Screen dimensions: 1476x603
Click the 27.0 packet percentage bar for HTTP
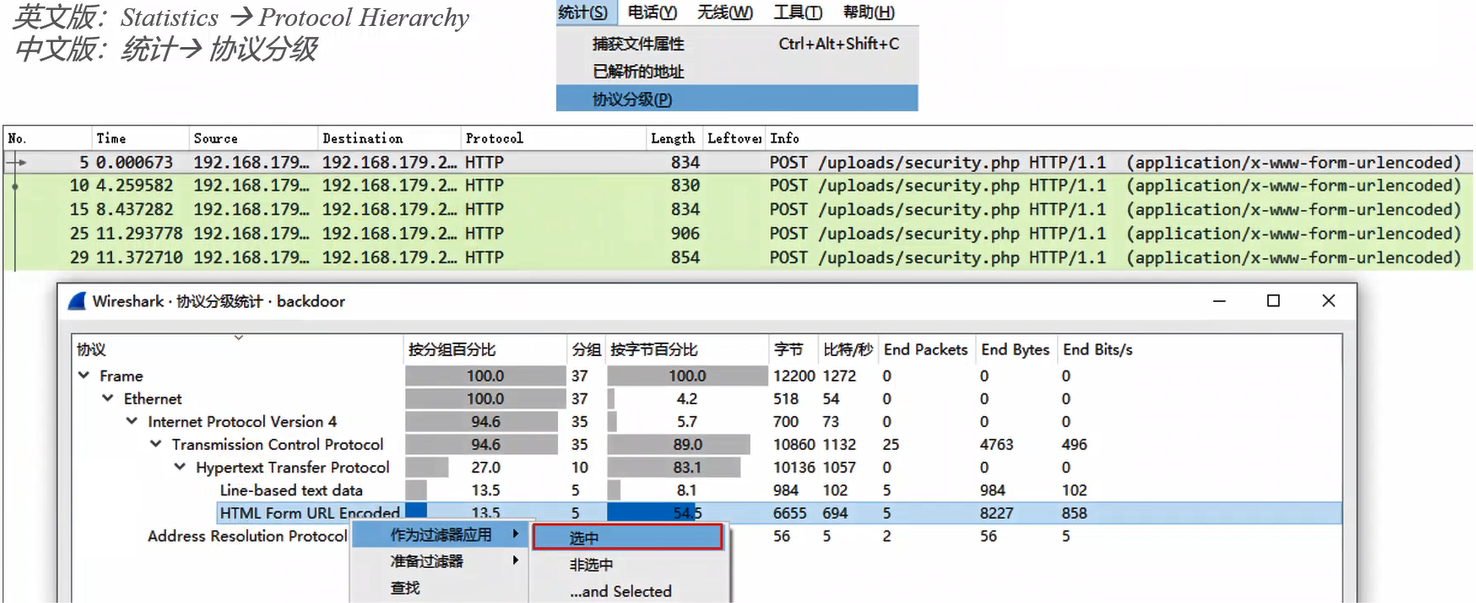[x=427, y=468]
